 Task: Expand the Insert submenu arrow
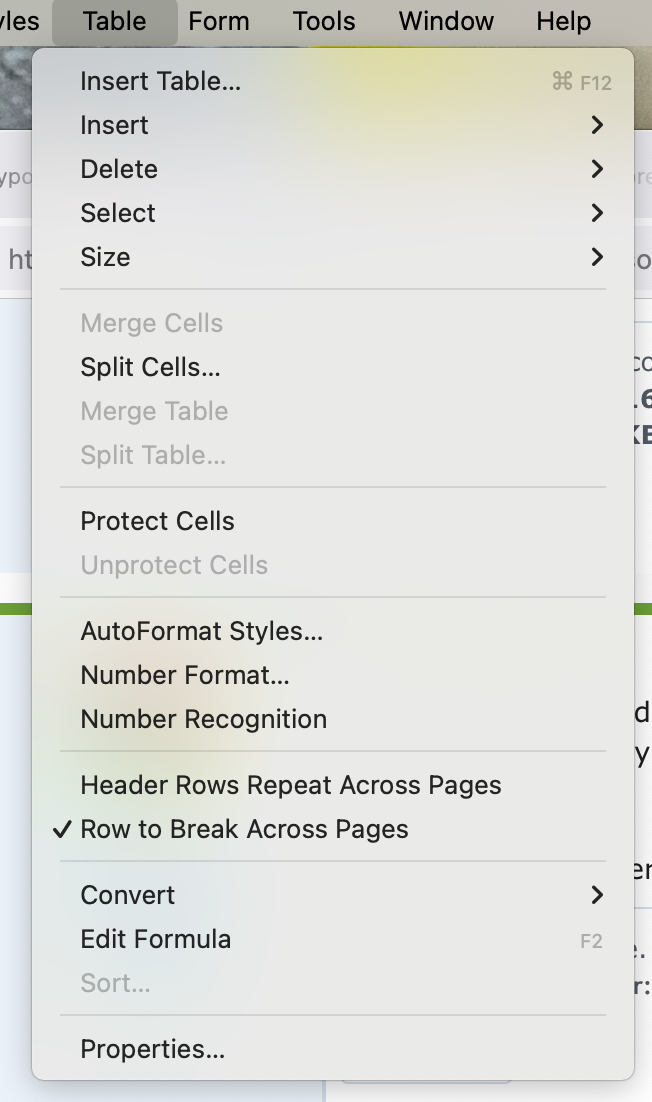[597, 125]
